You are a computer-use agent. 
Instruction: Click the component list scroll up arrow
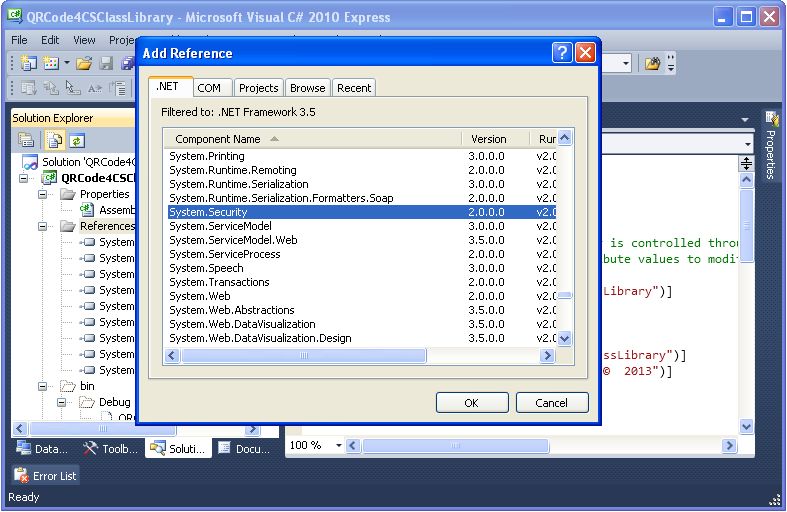point(565,138)
